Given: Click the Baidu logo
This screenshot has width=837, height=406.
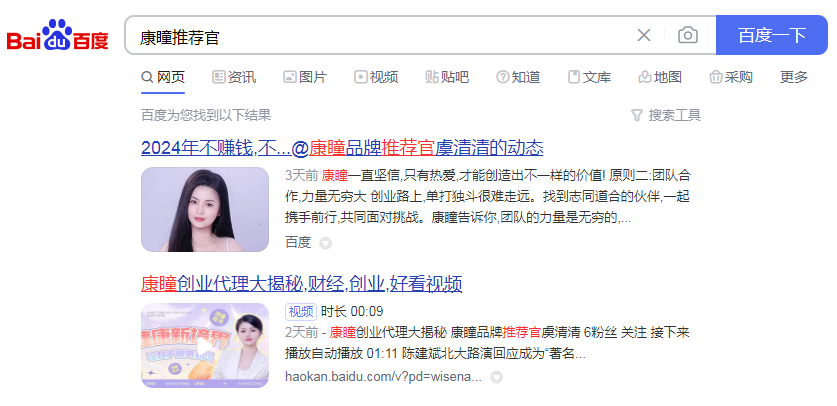Looking at the screenshot, I should (58, 35).
